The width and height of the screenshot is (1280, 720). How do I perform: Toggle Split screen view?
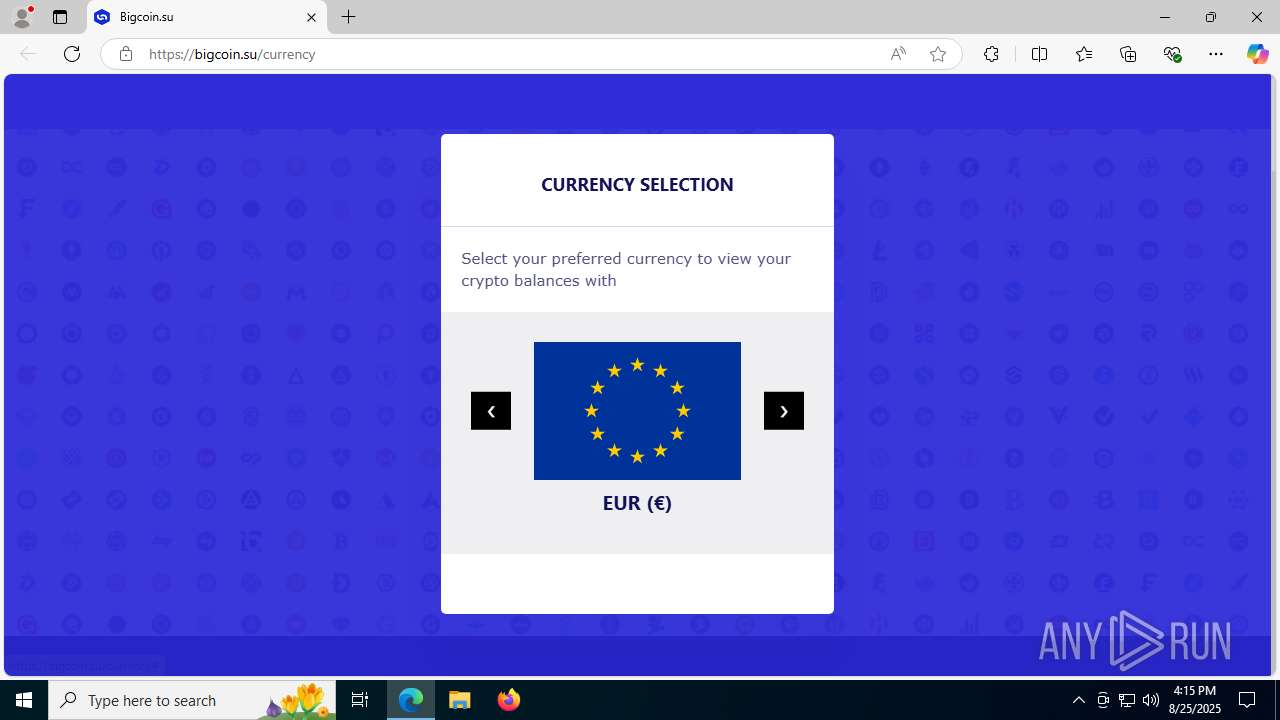click(x=1039, y=54)
